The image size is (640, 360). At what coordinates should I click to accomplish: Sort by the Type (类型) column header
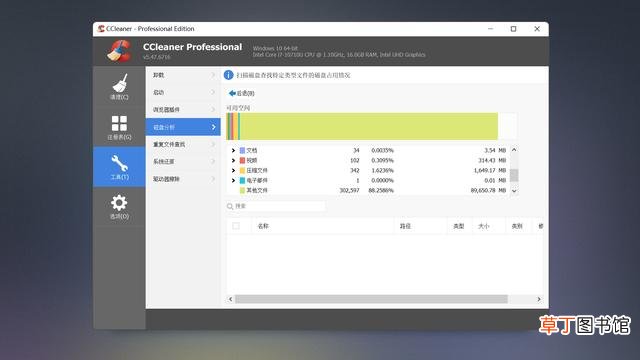point(459,226)
